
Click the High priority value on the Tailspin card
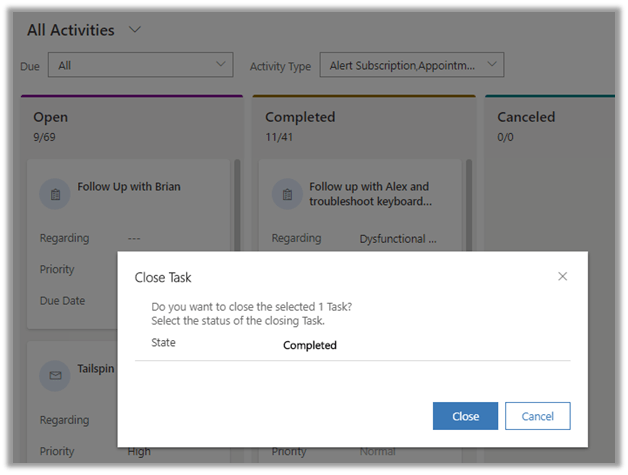(139, 451)
